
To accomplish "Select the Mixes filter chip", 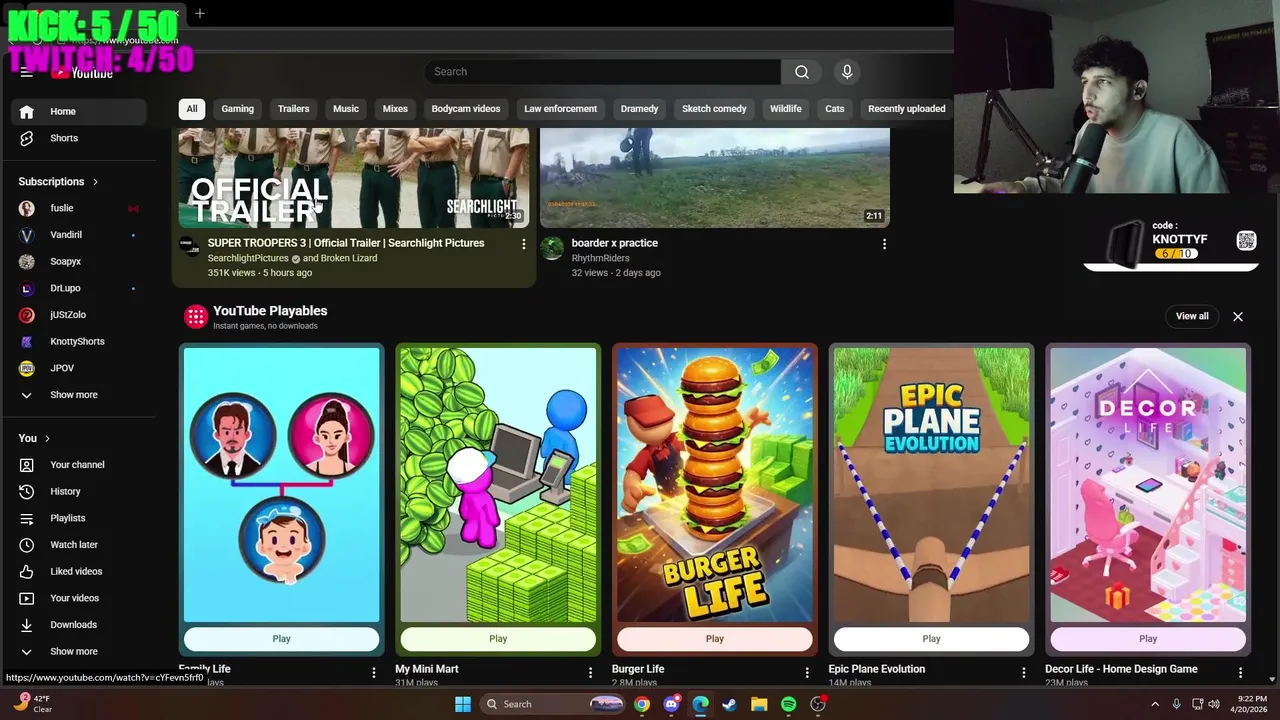I will (395, 109).
